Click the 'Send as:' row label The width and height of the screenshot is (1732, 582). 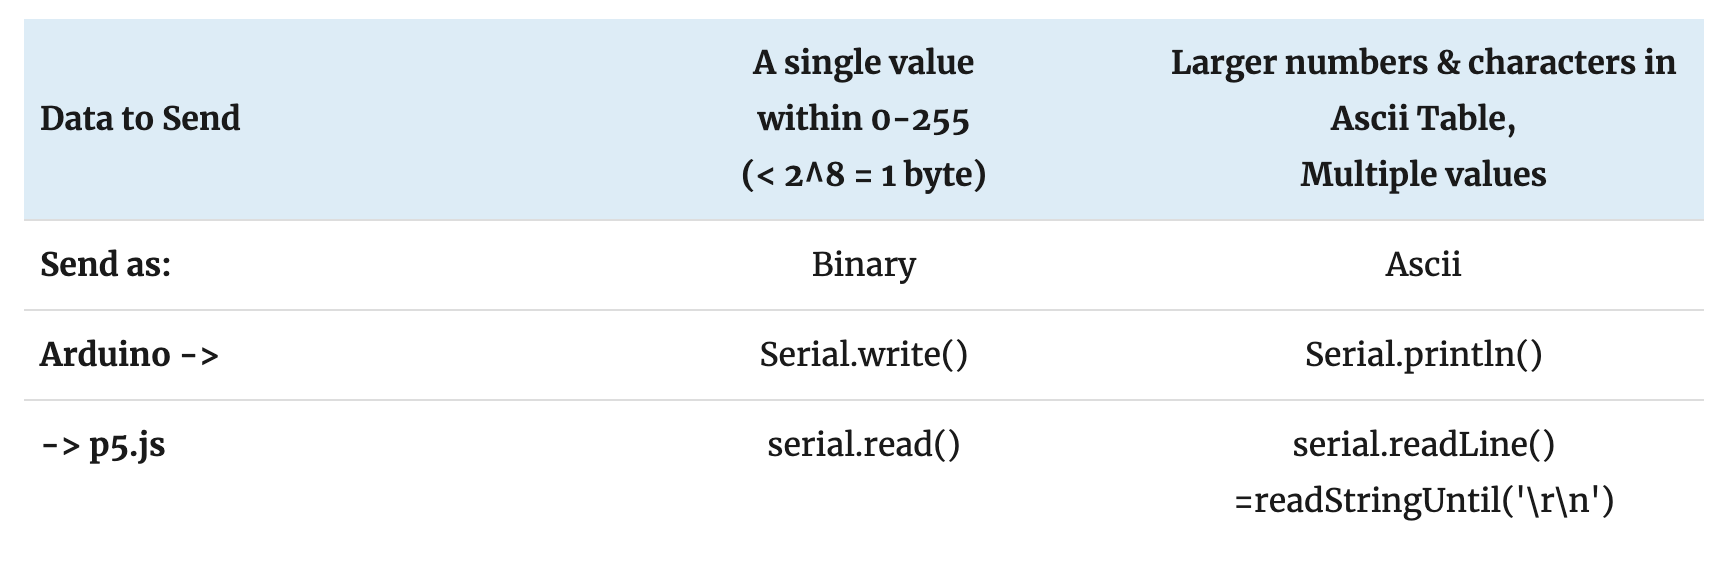[105, 264]
